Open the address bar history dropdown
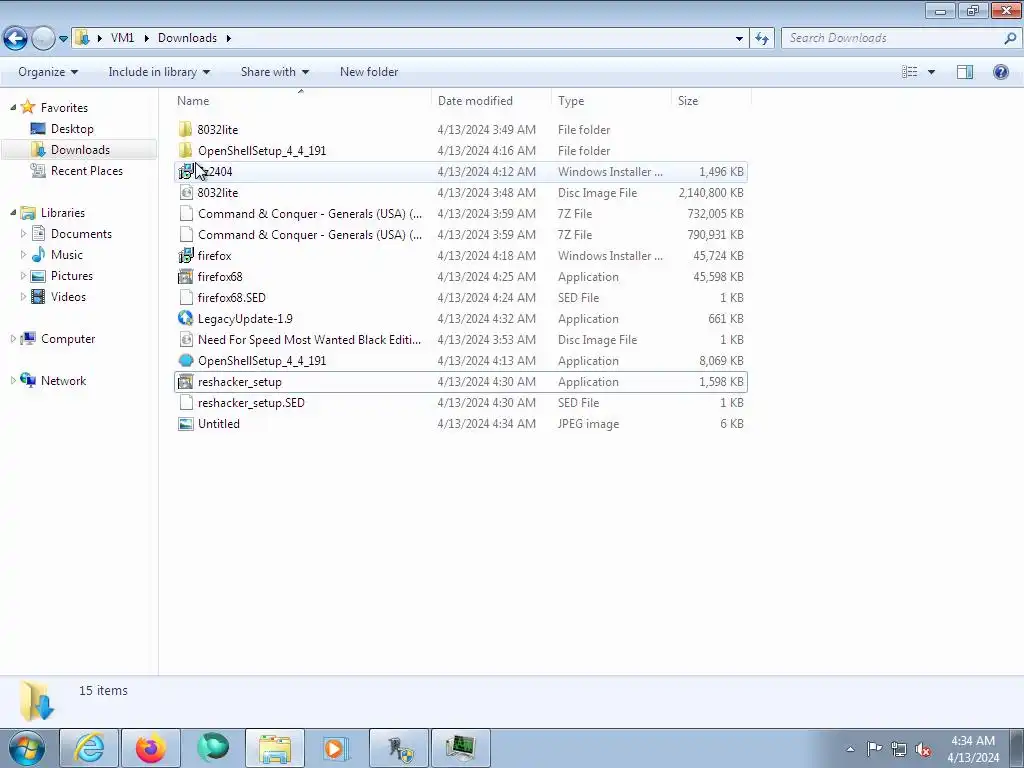Image resolution: width=1024 pixels, height=768 pixels. pos(739,39)
